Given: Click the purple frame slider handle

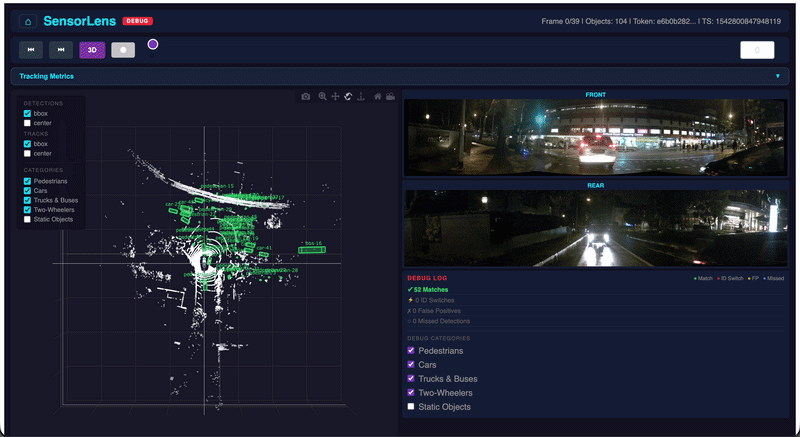Looking at the screenshot, I should pyautogui.click(x=153, y=44).
